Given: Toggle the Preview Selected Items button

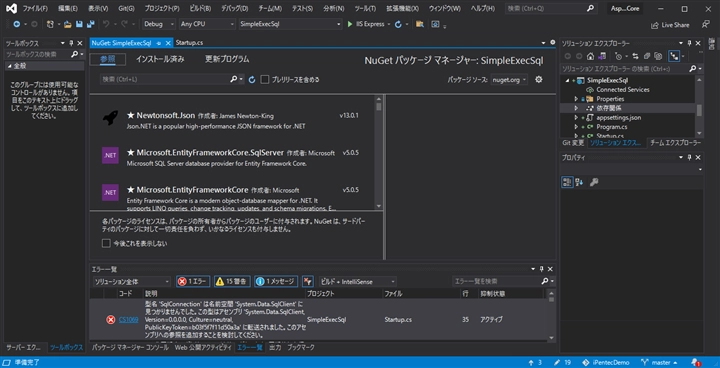Looking at the screenshot, I should (674, 56).
